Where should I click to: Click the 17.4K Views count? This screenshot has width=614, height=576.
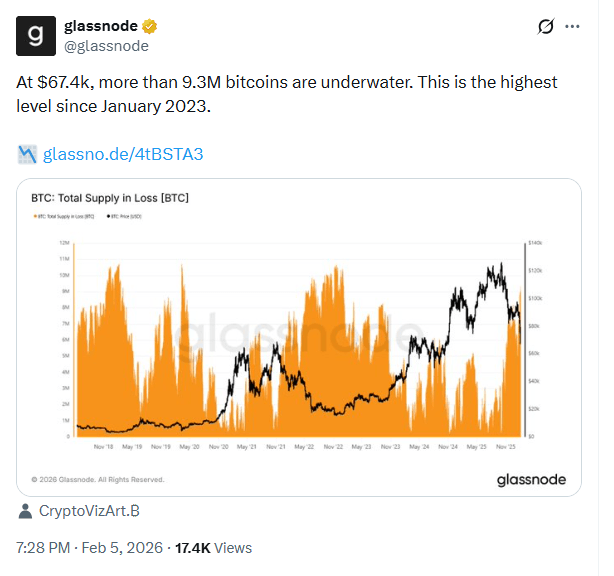213,548
